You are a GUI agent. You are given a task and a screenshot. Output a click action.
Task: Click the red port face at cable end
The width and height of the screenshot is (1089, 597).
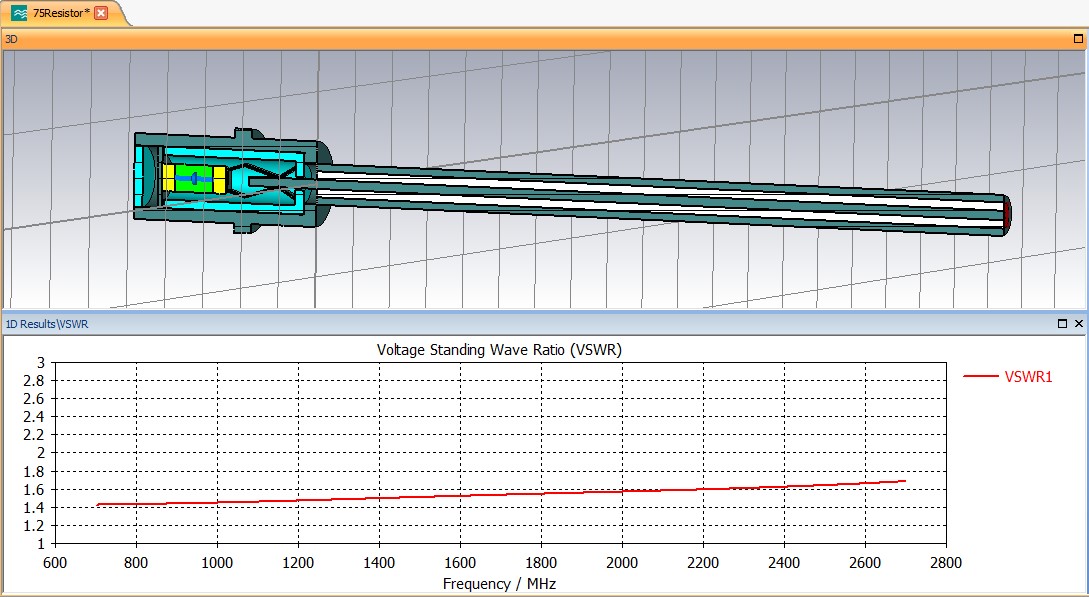point(1006,215)
